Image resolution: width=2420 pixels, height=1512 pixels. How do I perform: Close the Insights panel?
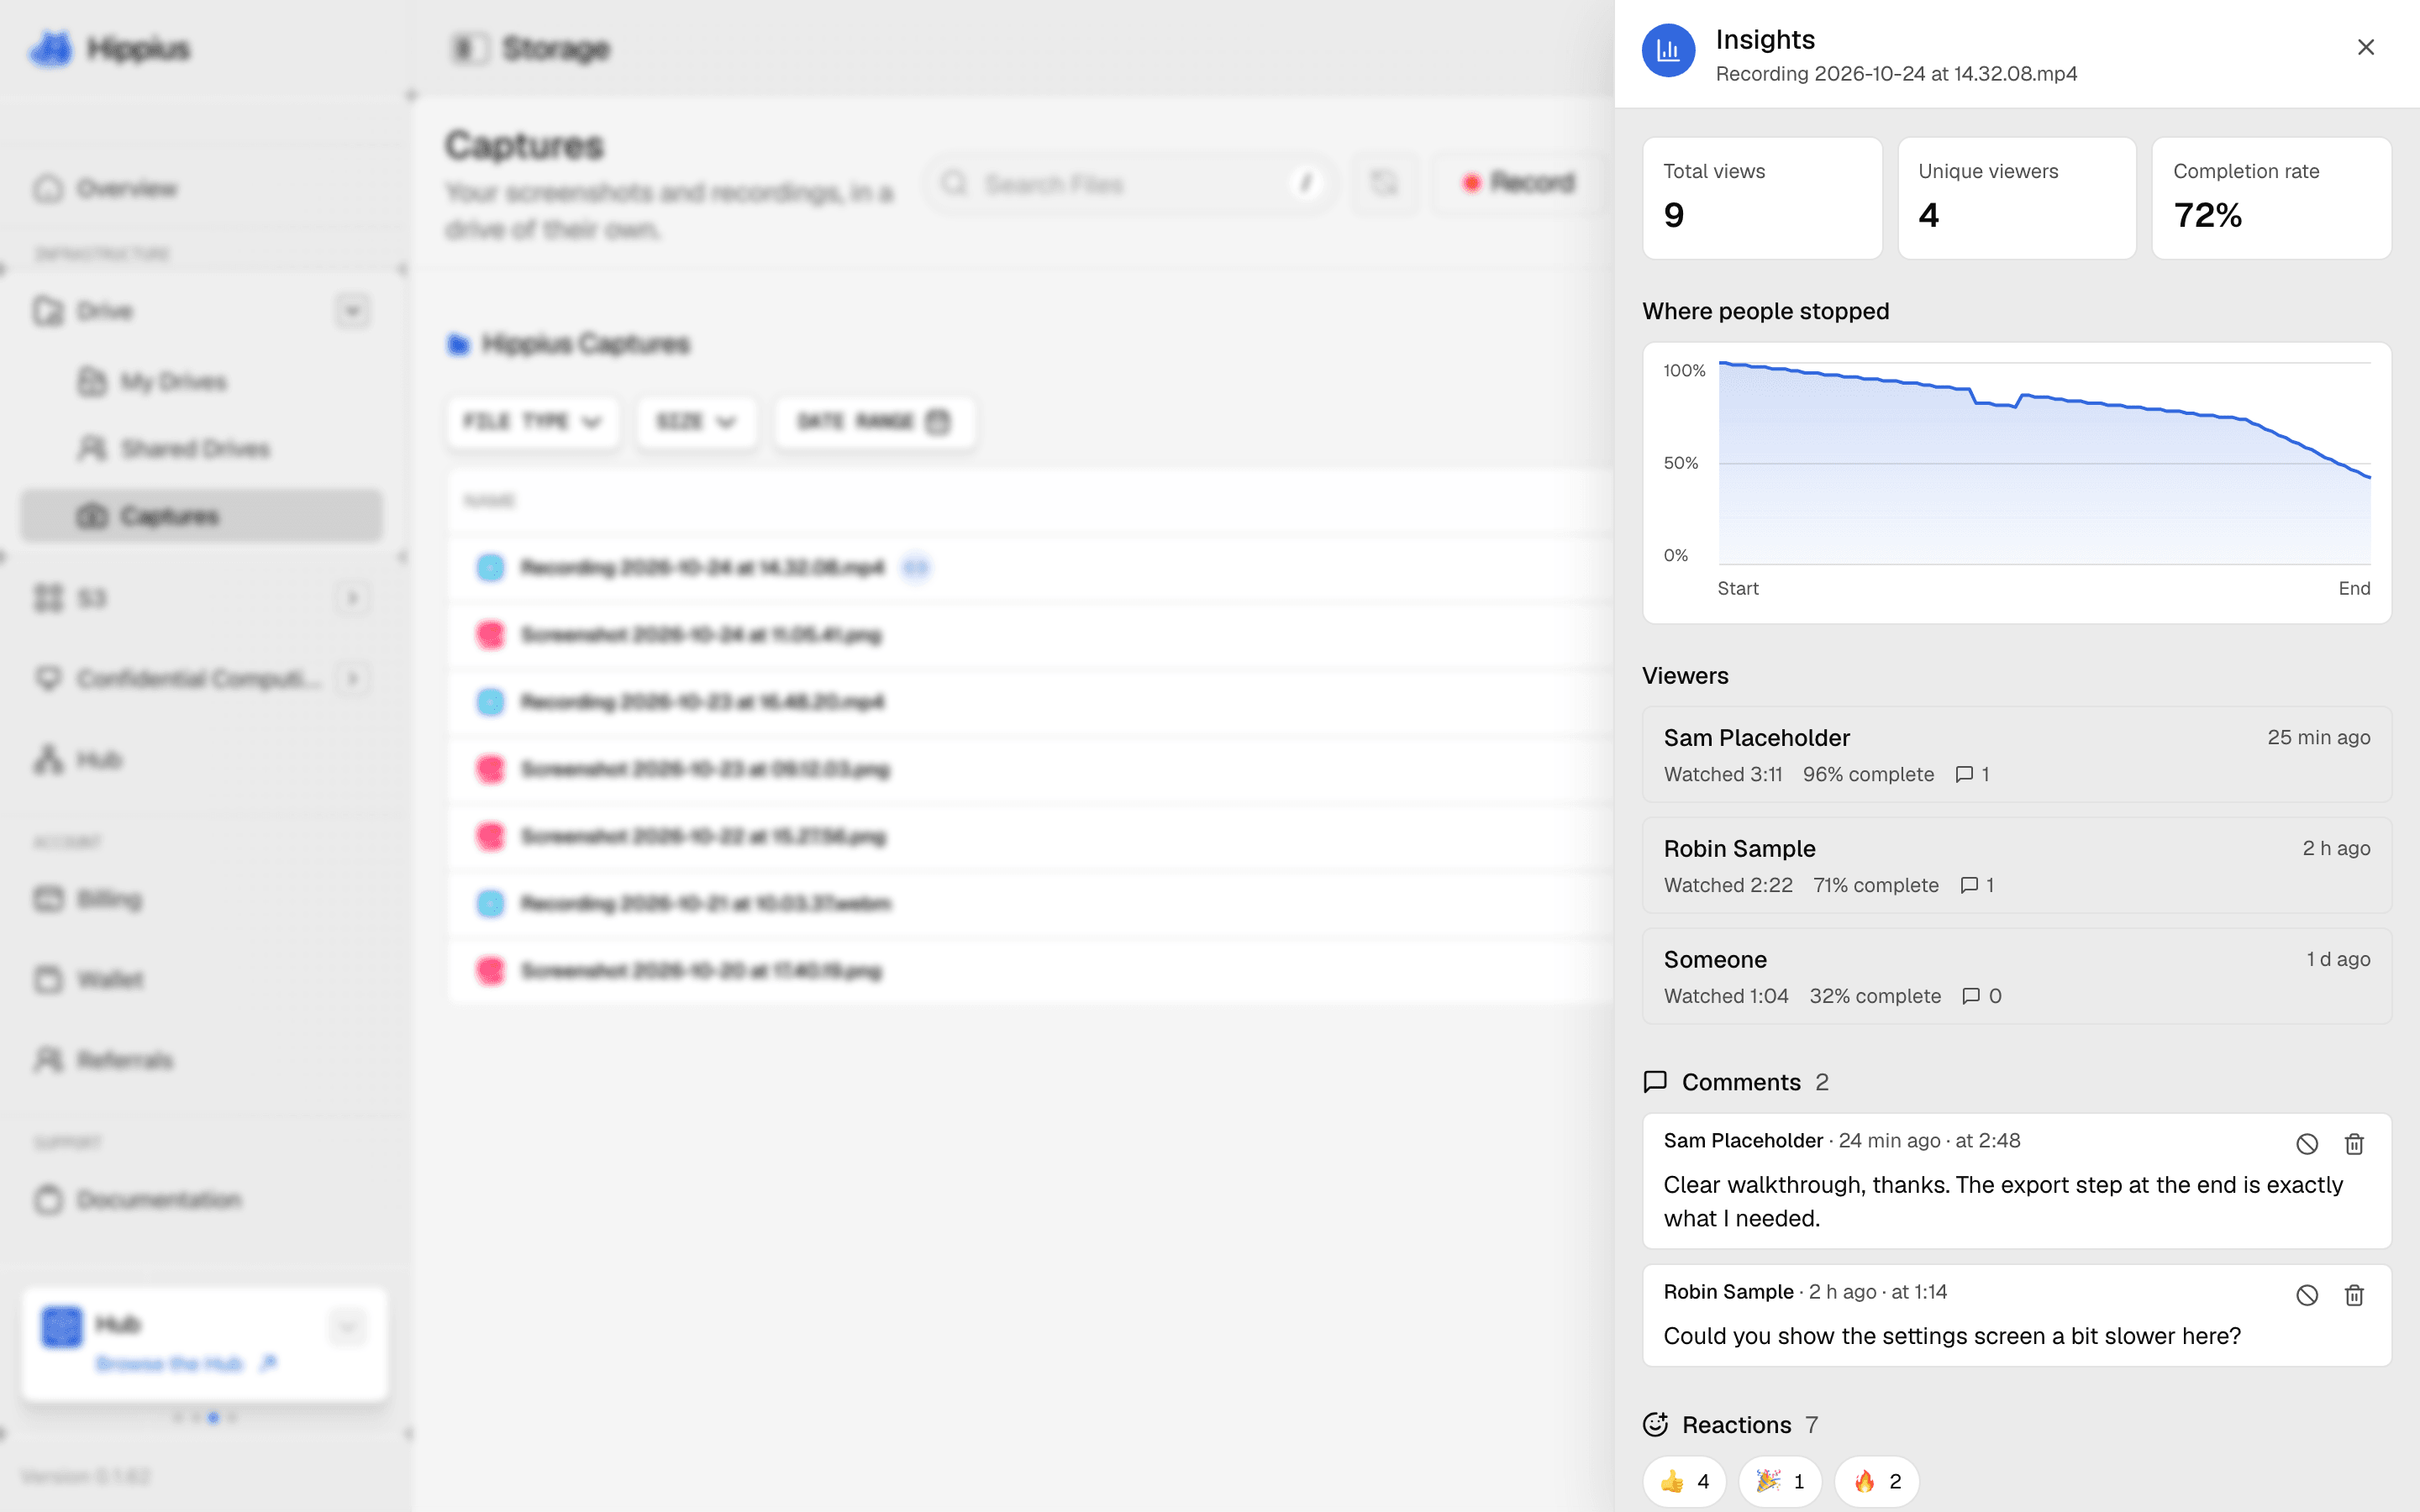[x=2365, y=47]
